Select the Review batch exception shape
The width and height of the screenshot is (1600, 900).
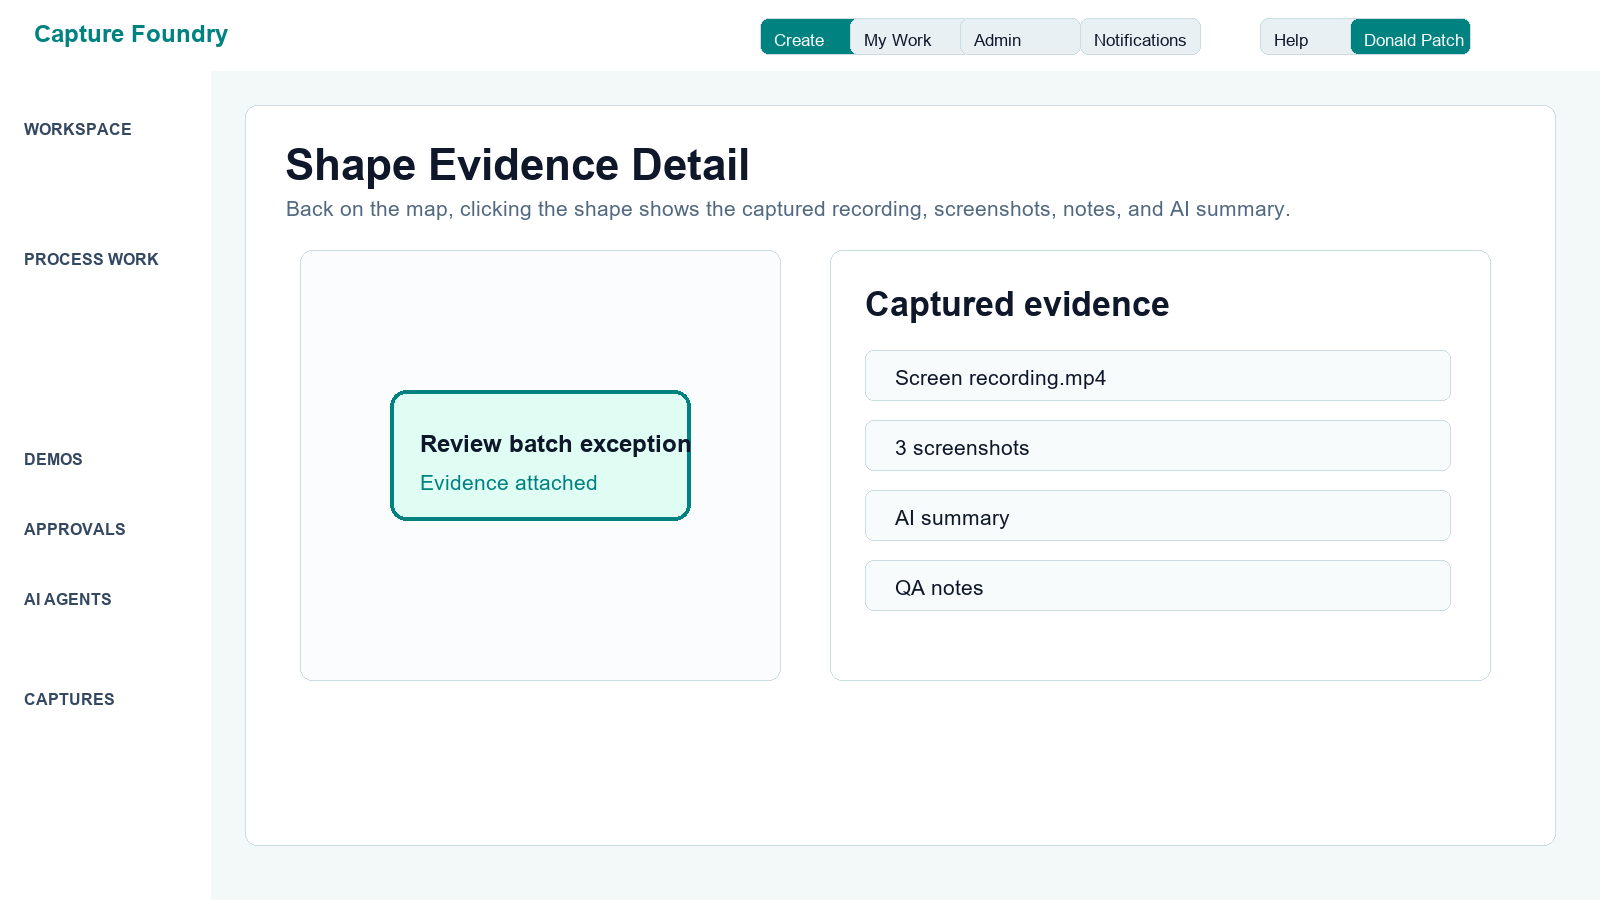click(540, 455)
